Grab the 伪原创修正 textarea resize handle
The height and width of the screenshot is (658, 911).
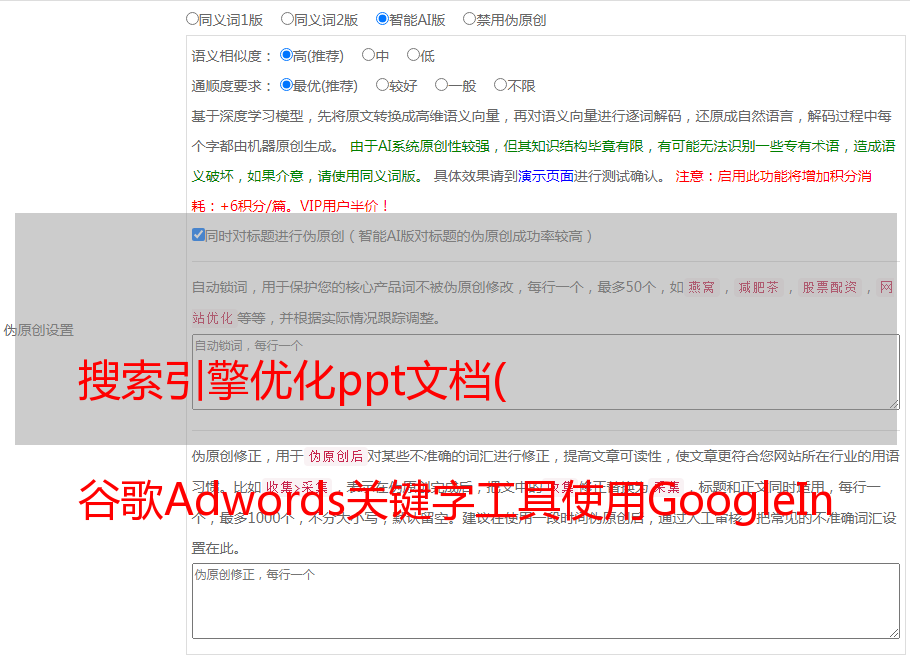[894, 634]
